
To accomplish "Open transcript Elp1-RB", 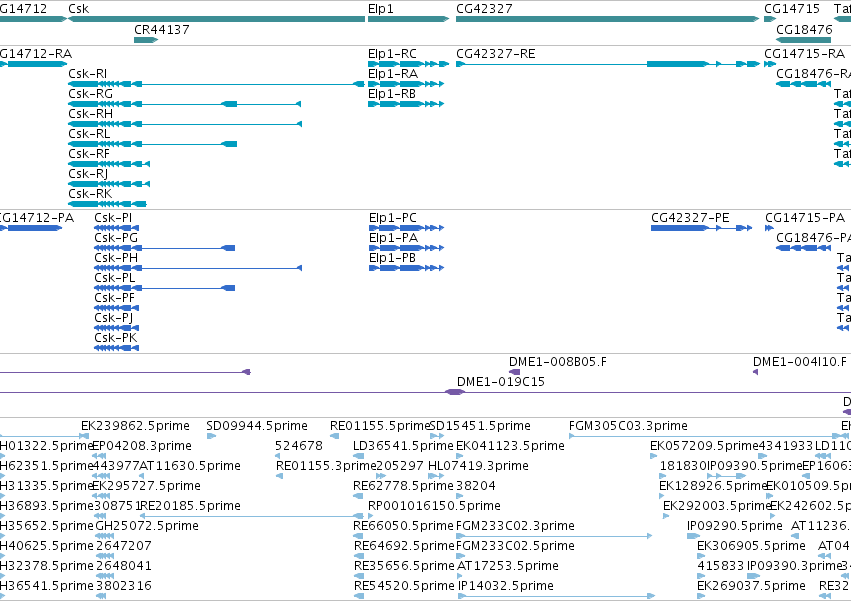I will 406,104.
